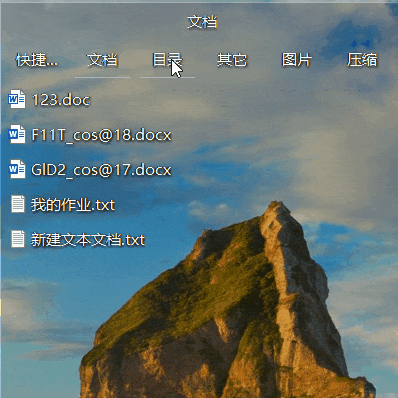Viewport: 398px width, 398px height.
Task: Select the 压缩 tab
Action: pyautogui.click(x=362, y=60)
